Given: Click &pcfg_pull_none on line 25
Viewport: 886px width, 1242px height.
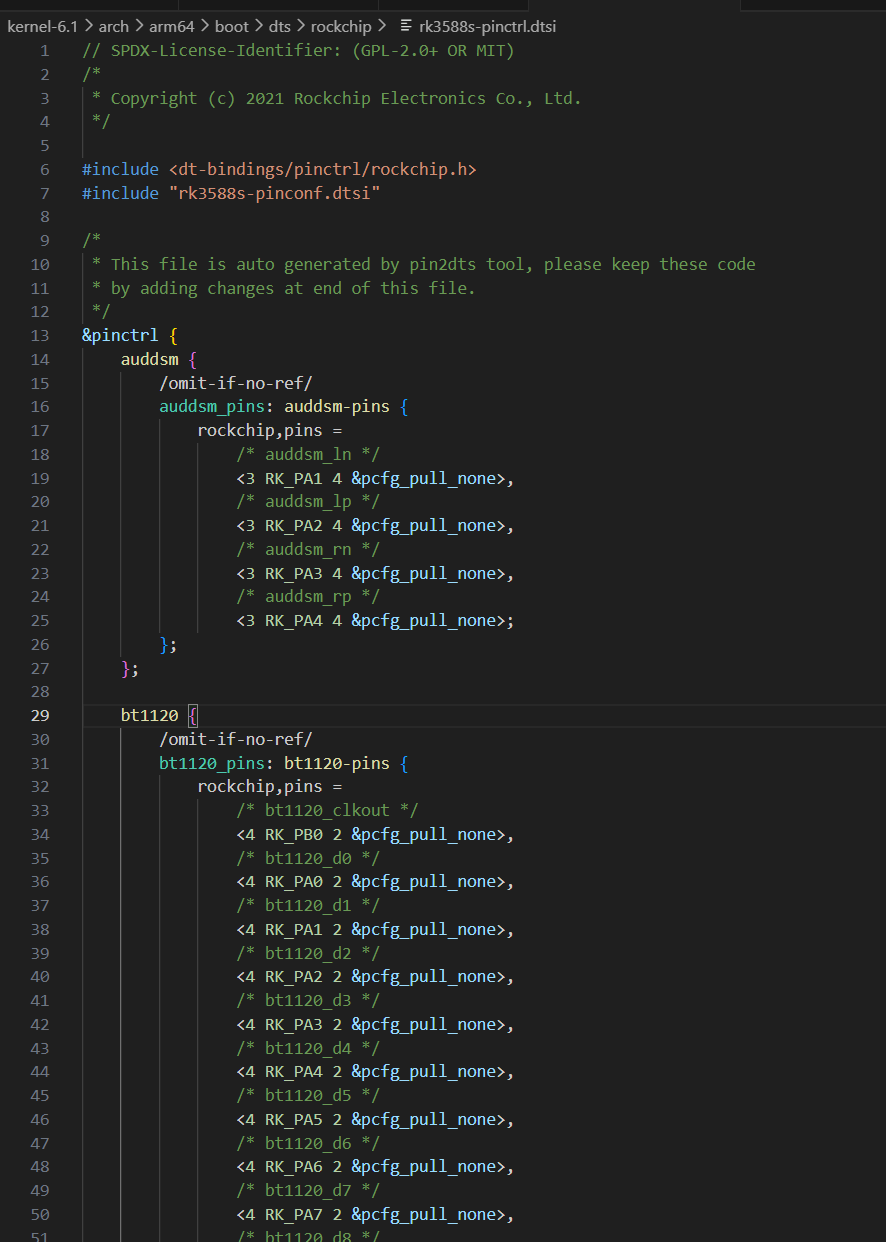Looking at the screenshot, I should (424, 620).
